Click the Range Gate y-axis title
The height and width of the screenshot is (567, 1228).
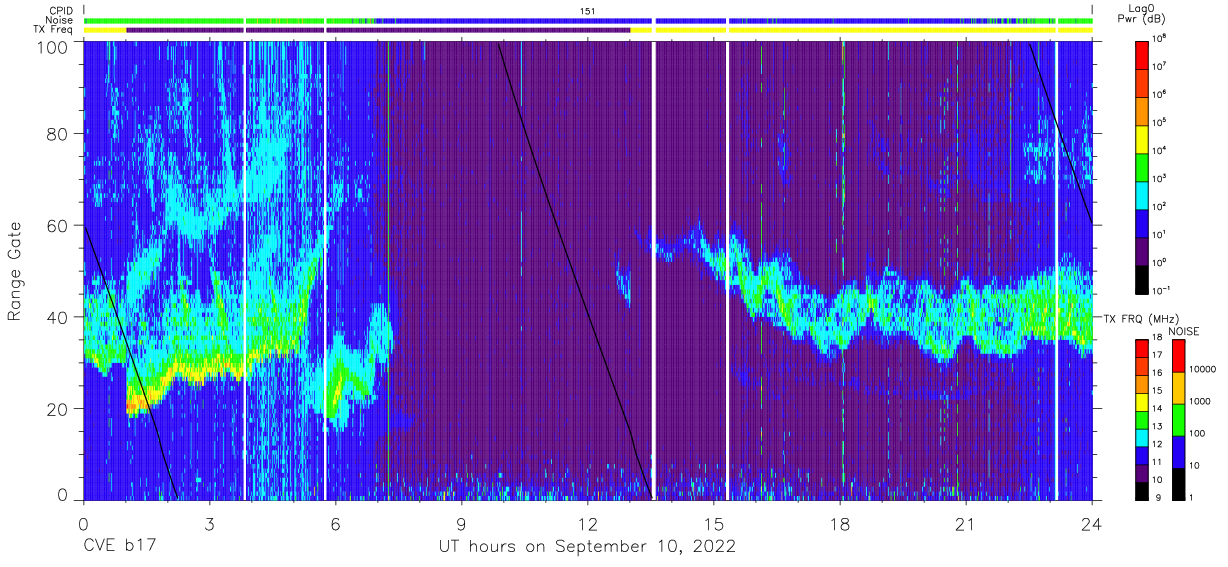[x=16, y=271]
